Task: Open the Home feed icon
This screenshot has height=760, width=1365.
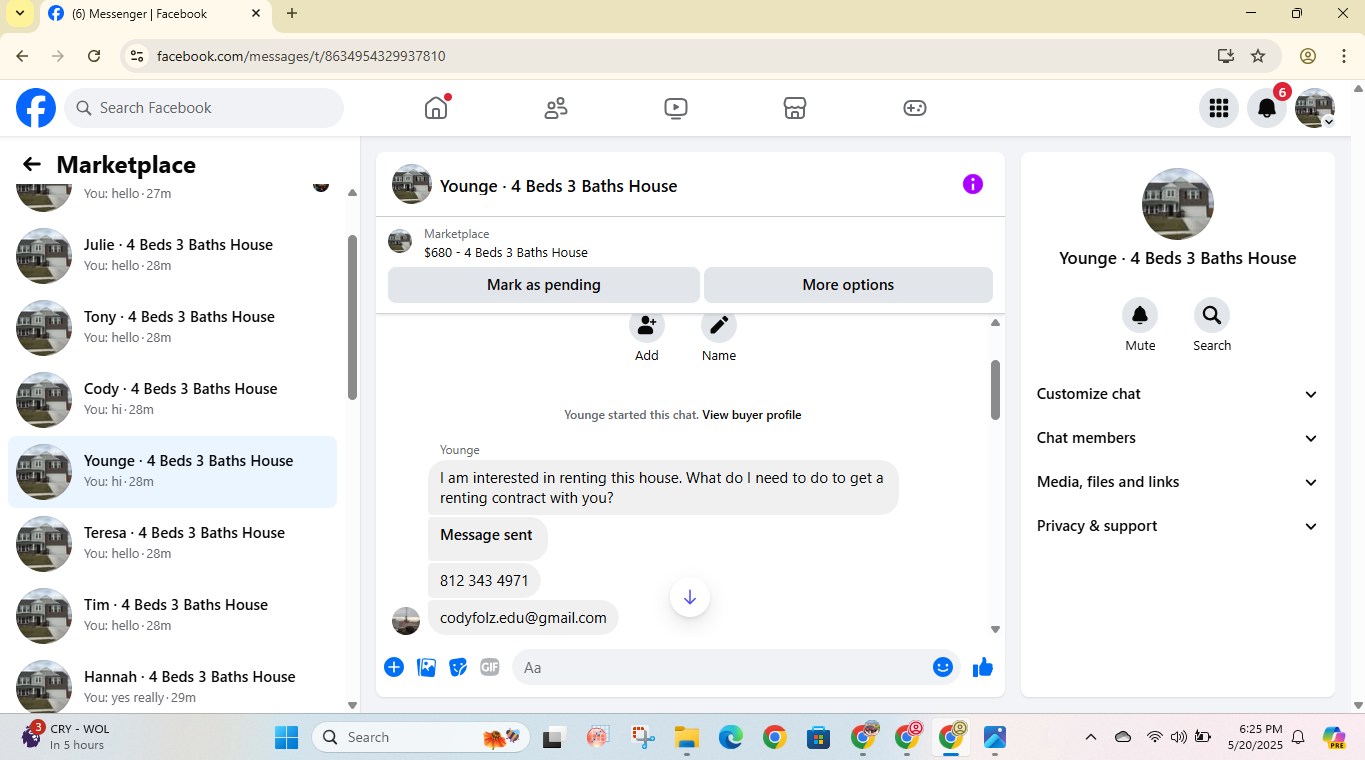Action: coord(436,108)
